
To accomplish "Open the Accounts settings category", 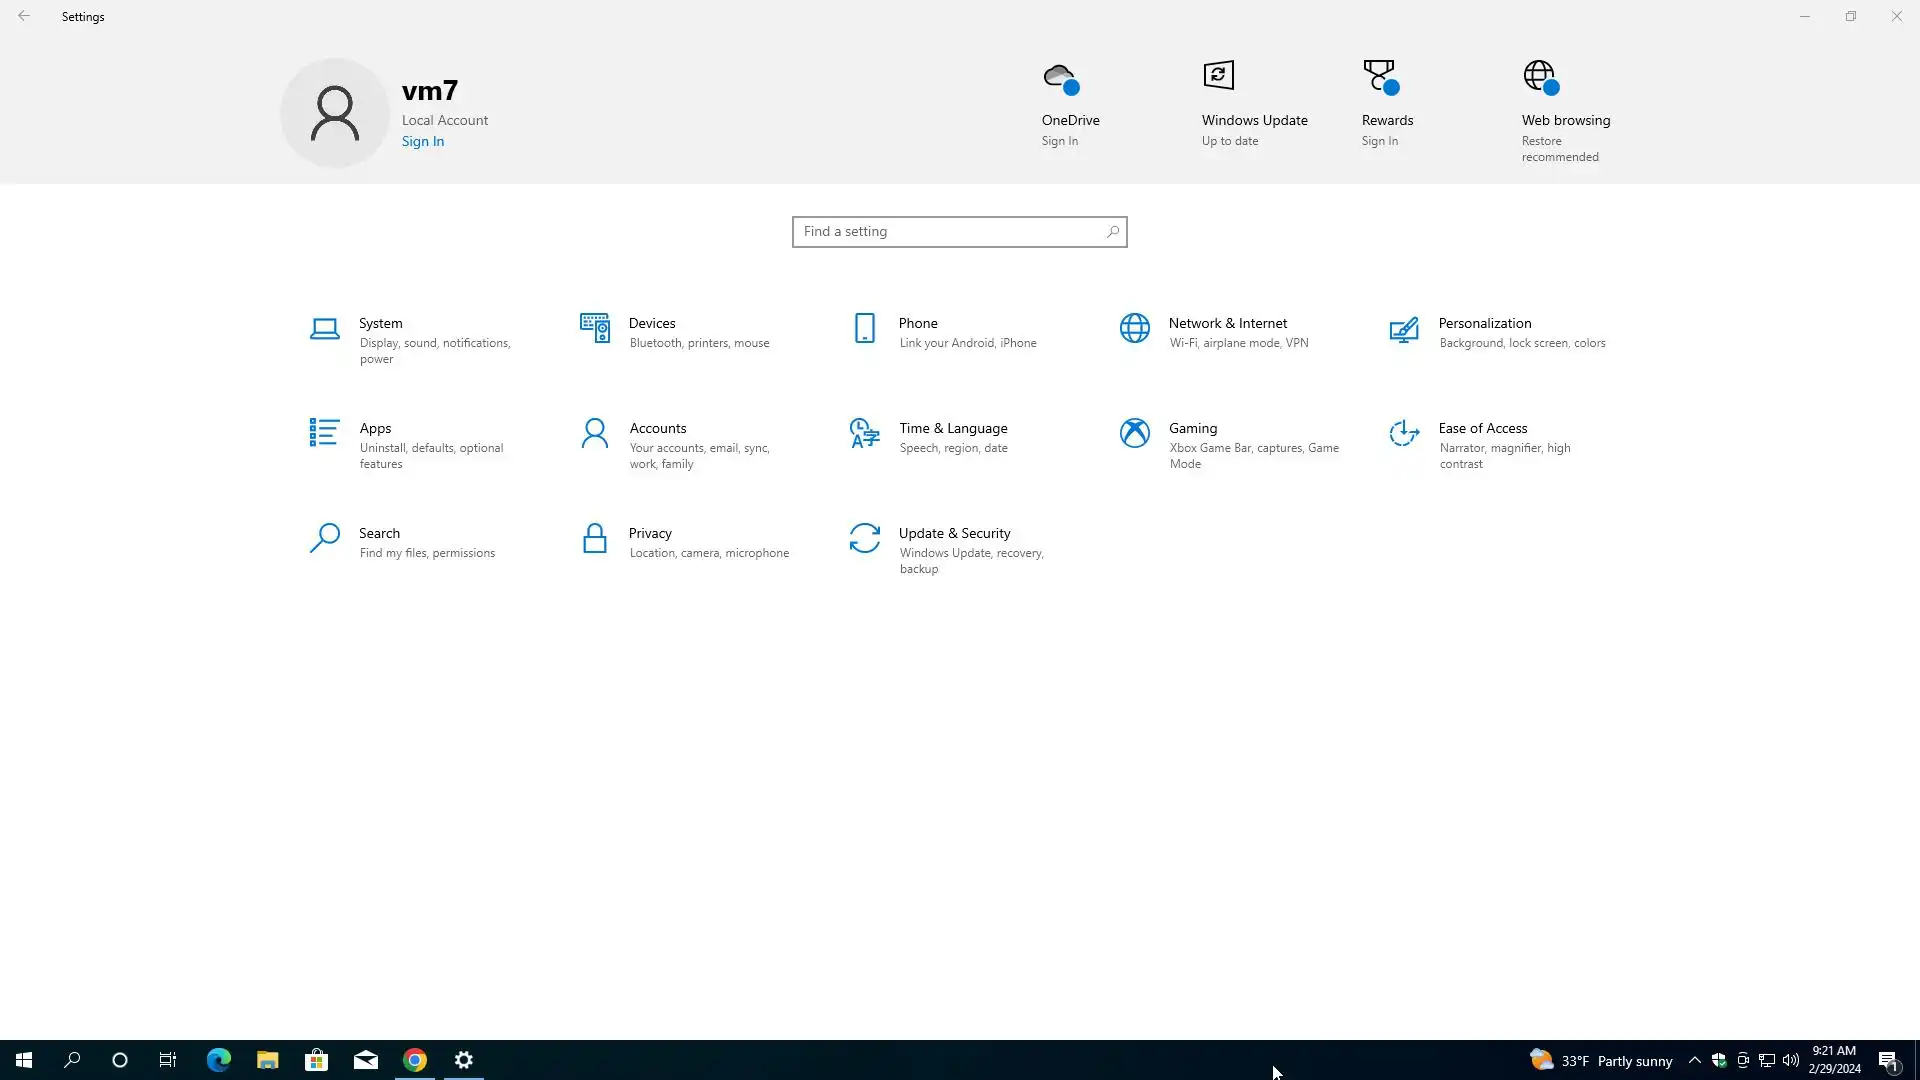I will pyautogui.click(x=657, y=429).
